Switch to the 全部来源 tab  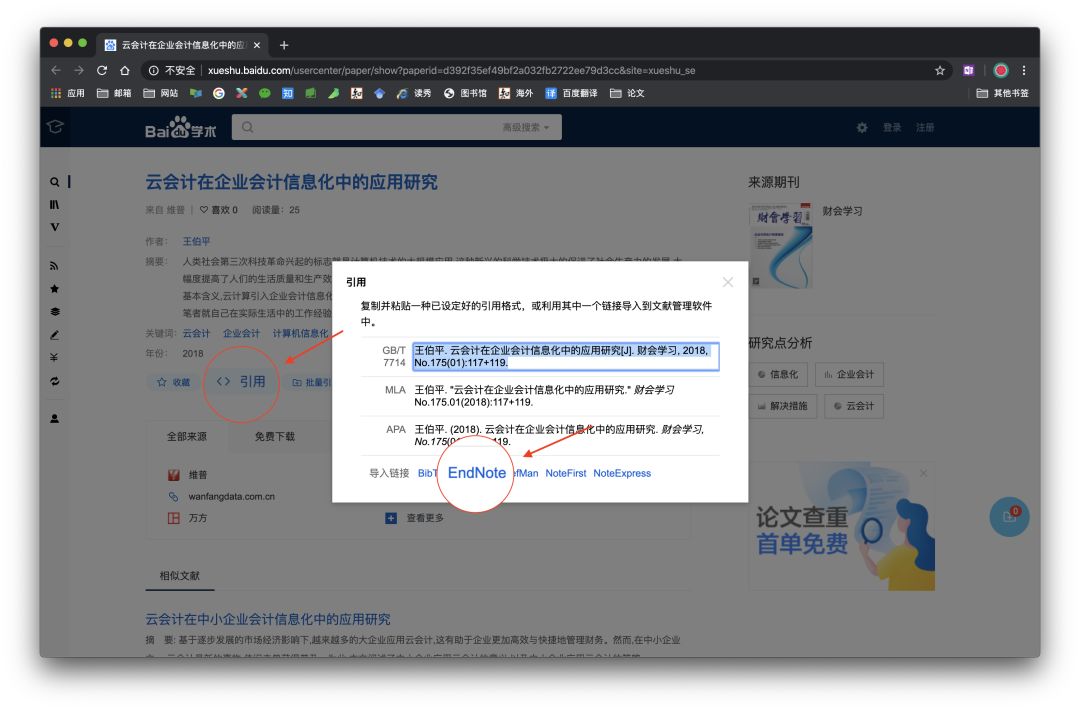tap(187, 436)
